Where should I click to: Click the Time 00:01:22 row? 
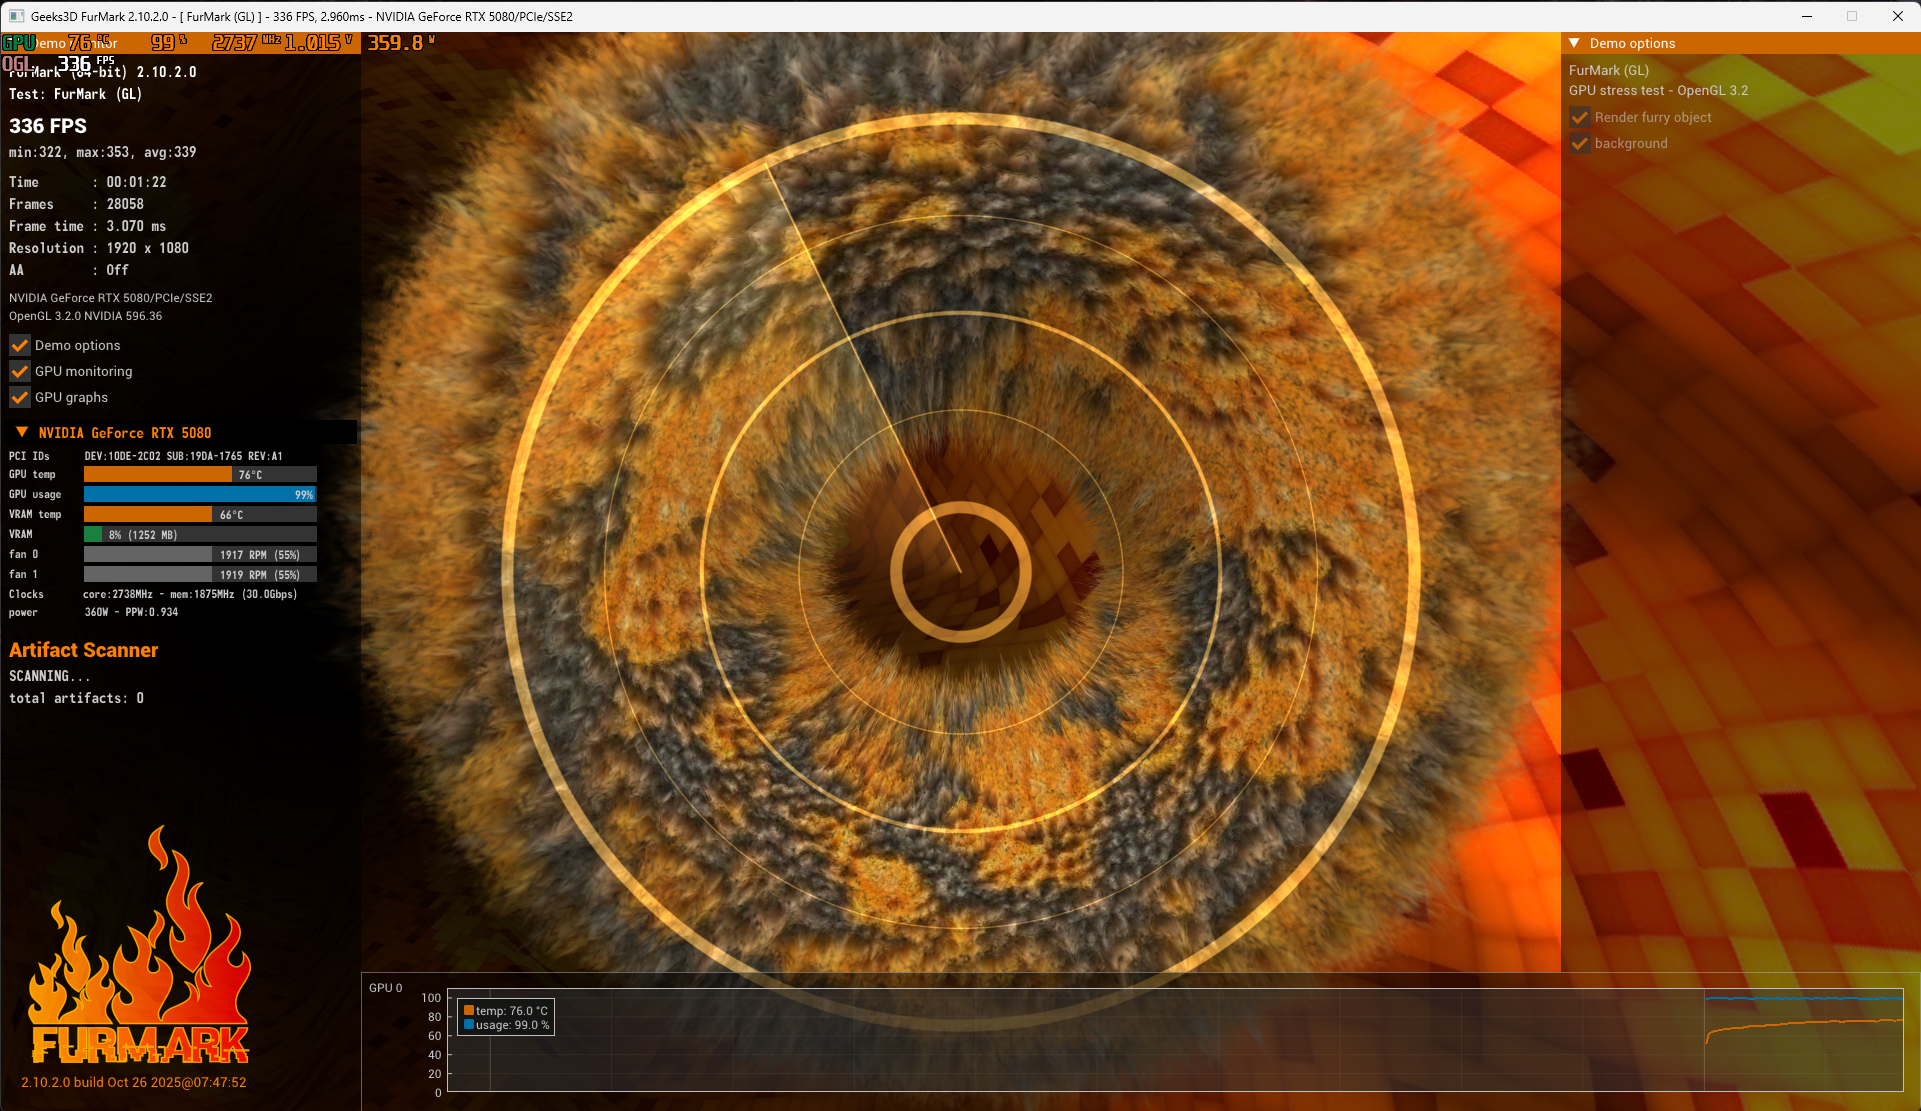click(88, 182)
